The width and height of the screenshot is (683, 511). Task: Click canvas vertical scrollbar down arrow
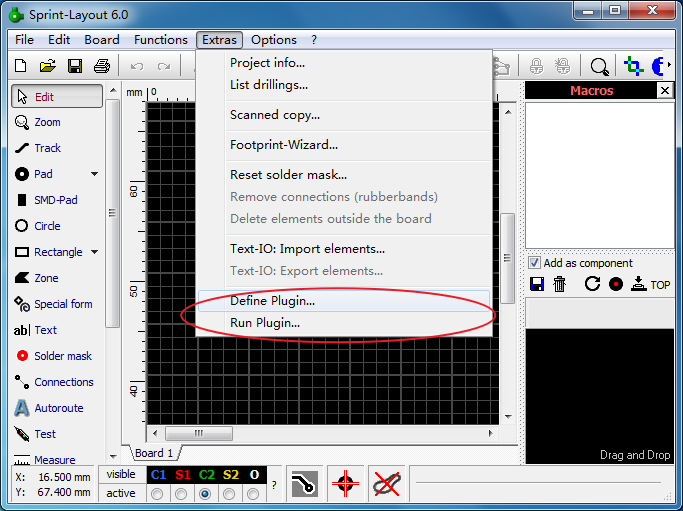(508, 417)
